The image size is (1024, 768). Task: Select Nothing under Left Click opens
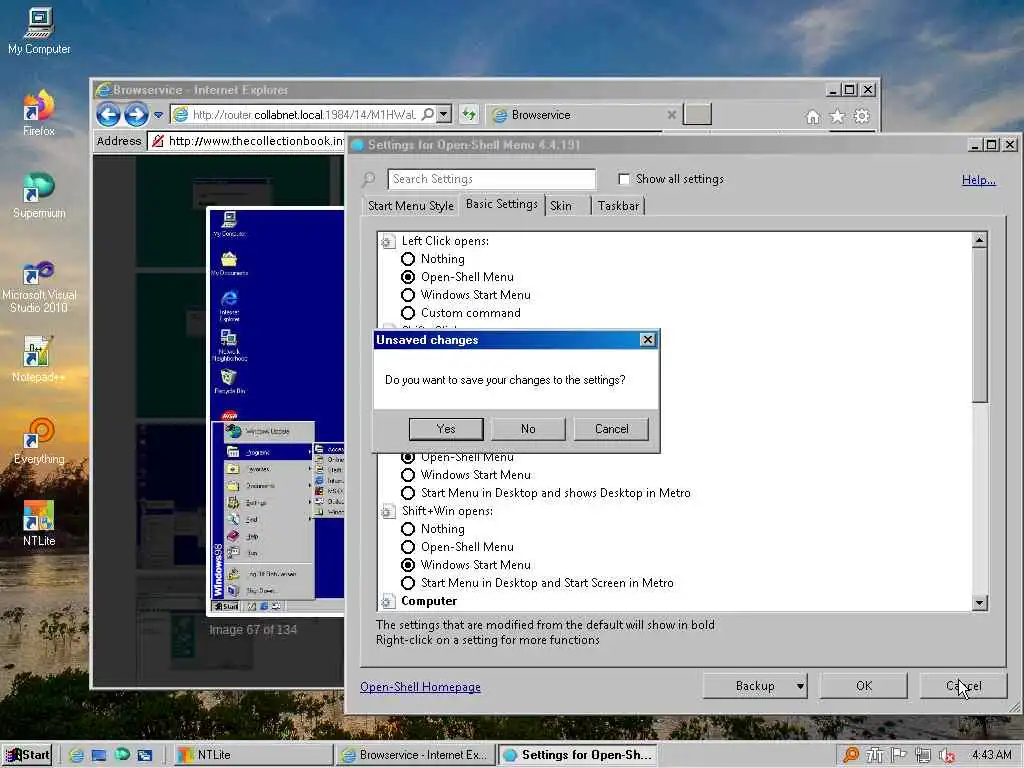(408, 259)
